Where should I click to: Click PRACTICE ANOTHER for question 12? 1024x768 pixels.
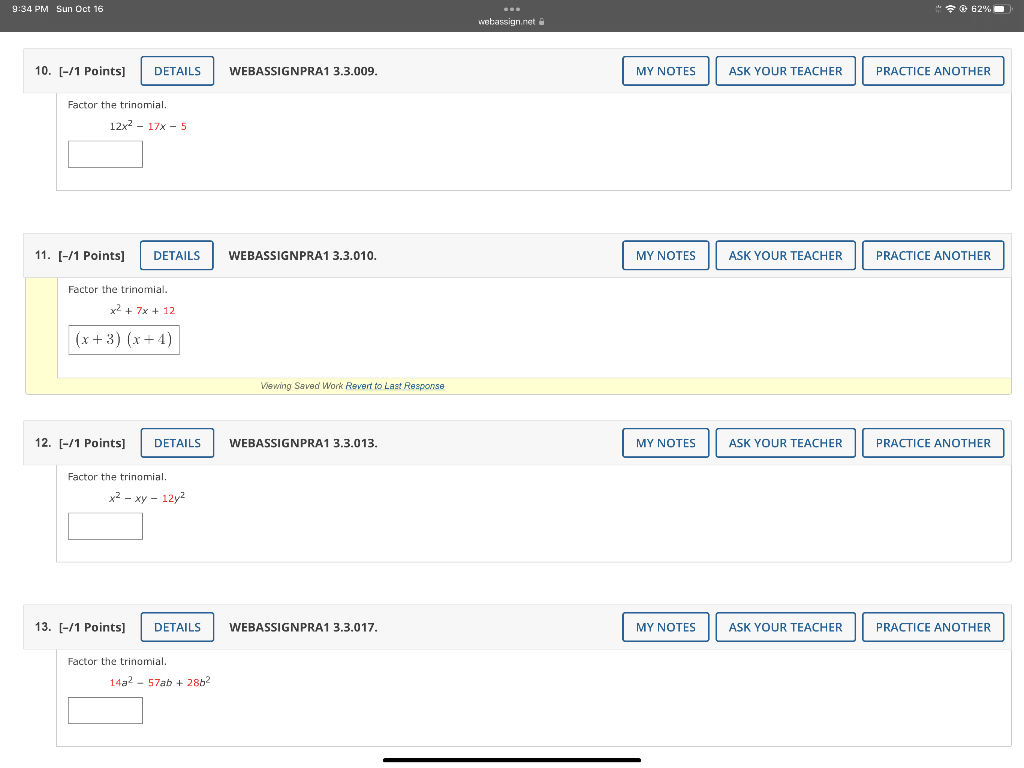932,442
